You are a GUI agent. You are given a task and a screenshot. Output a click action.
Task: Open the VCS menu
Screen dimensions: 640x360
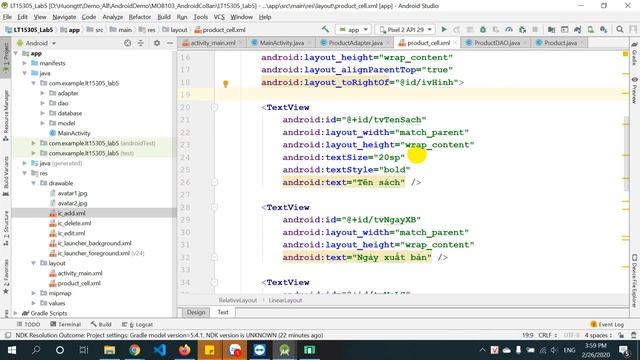(x=219, y=17)
